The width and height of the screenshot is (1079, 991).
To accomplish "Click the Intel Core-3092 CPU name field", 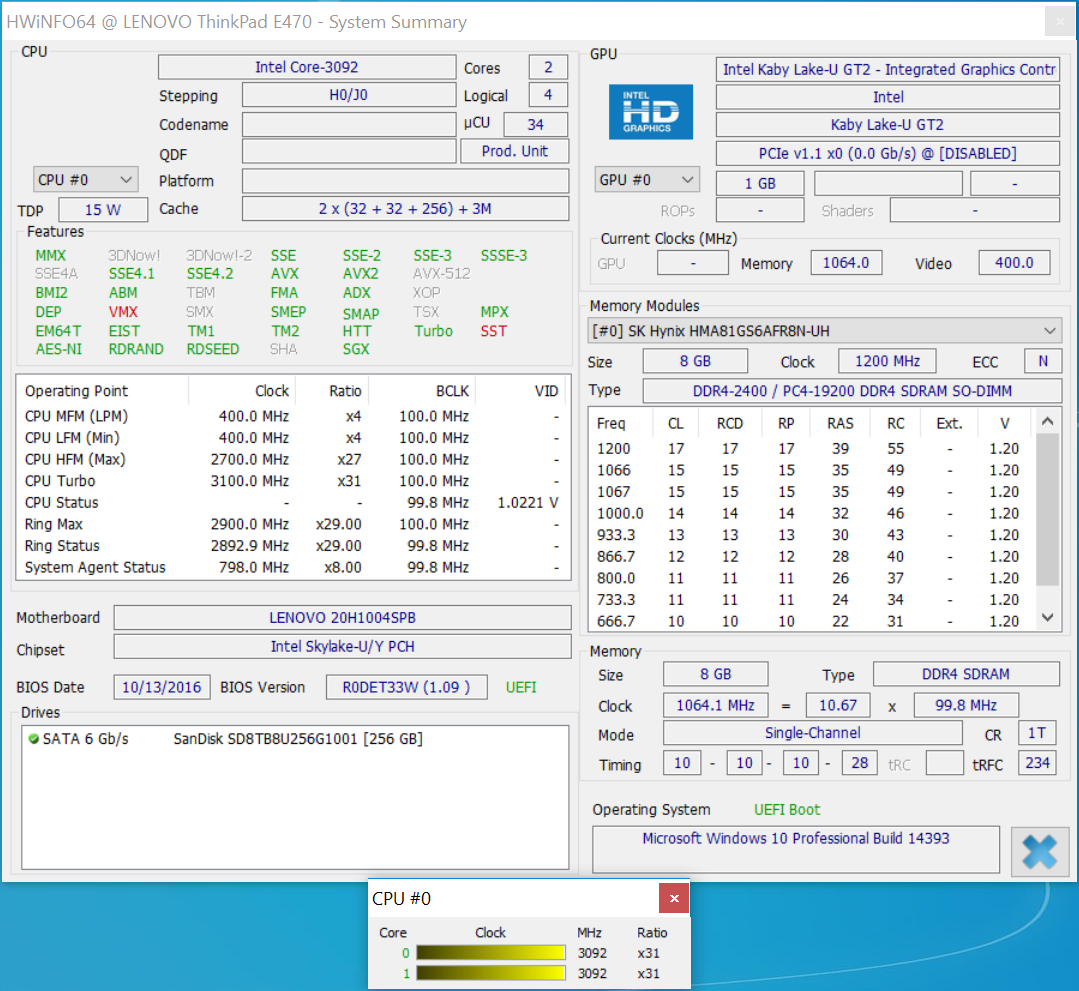I will [x=307, y=67].
